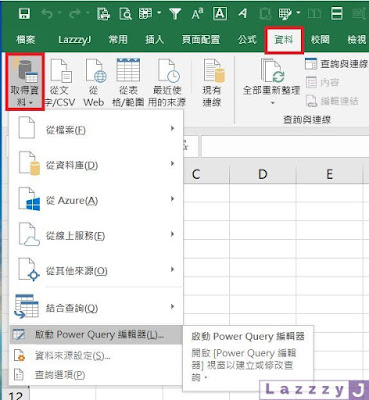The width and height of the screenshot is (369, 400).
Task: Open 結合查詢(Q) submenu
Action: 96,307
